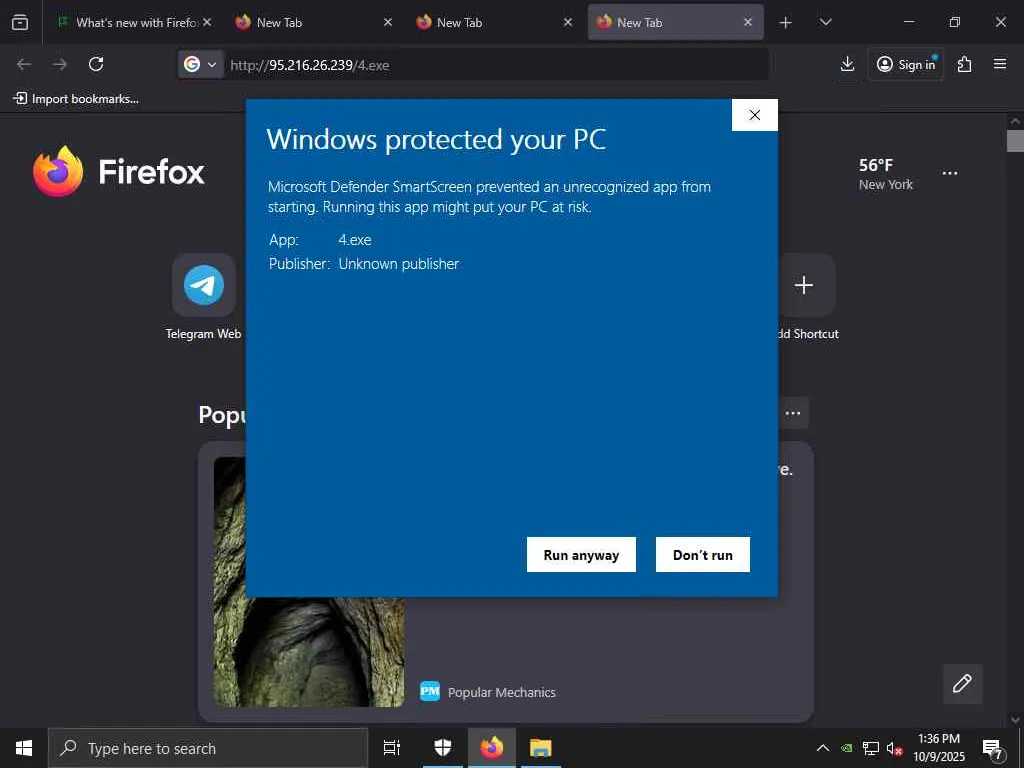Viewport: 1024px width, 768px height.
Task: Open the Extensions puzzle icon
Action: click(964, 64)
